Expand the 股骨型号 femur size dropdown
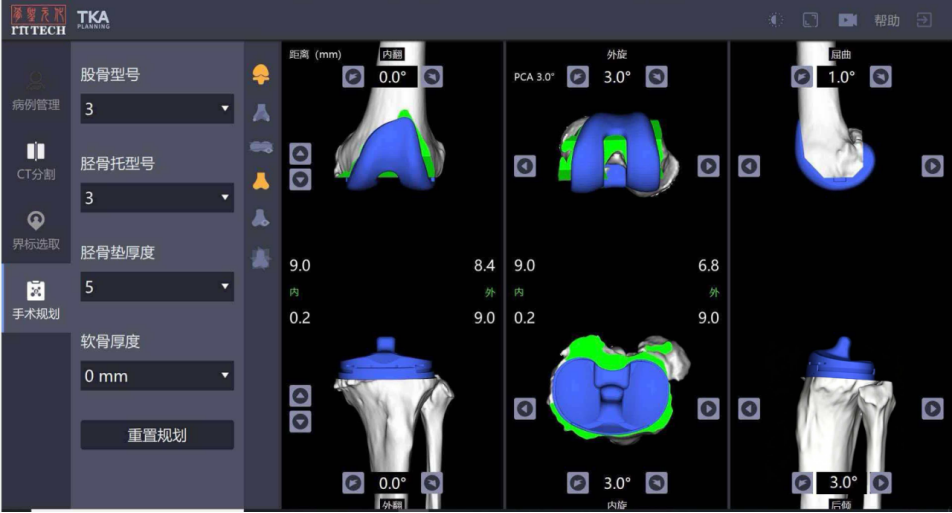Screen dimensions: 952x513 157,109
